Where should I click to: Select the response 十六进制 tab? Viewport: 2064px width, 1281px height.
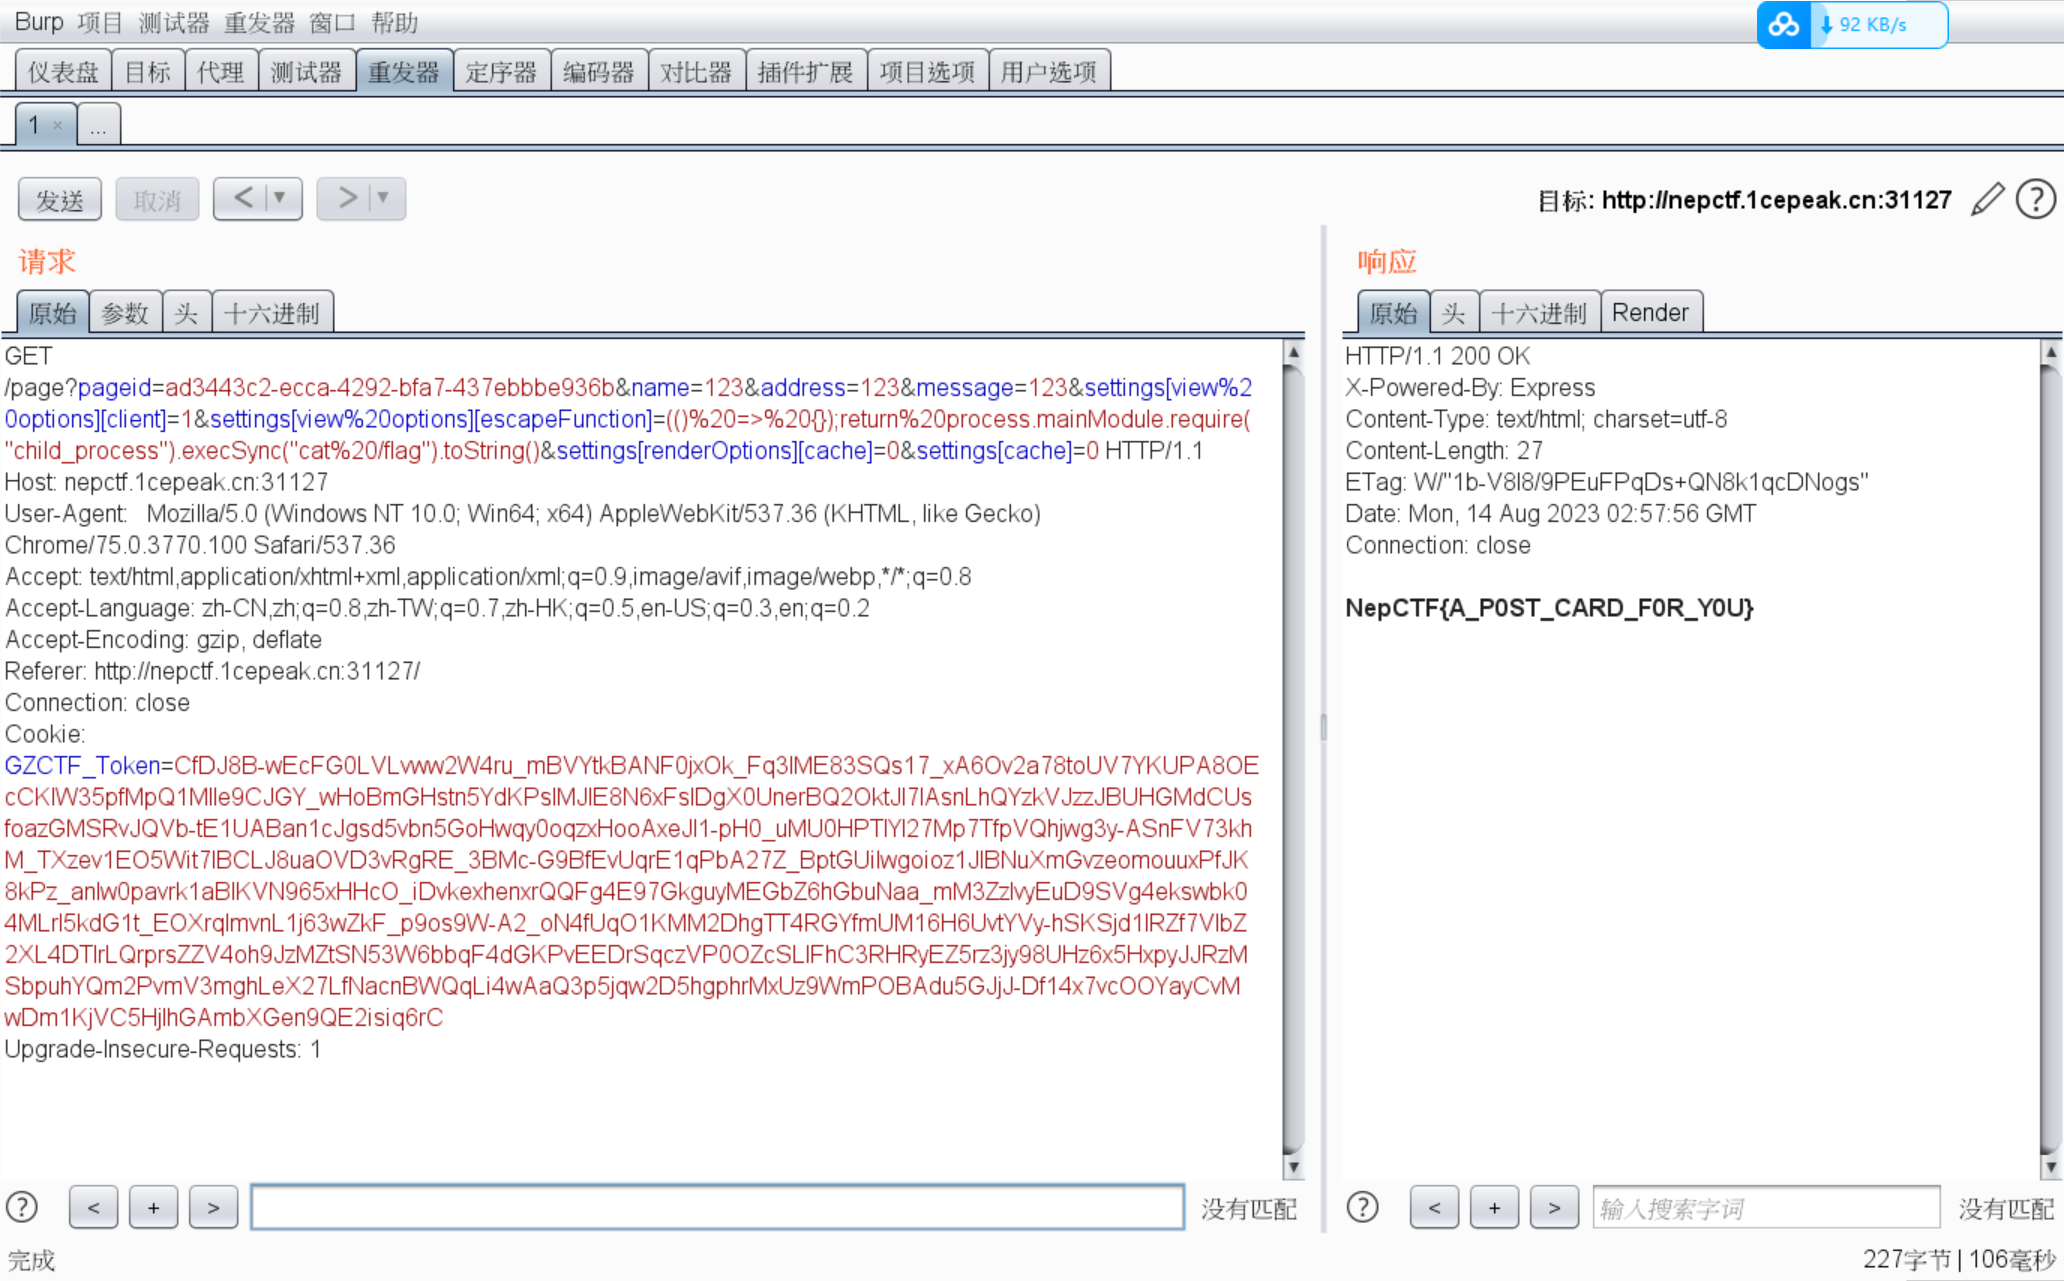(1539, 313)
